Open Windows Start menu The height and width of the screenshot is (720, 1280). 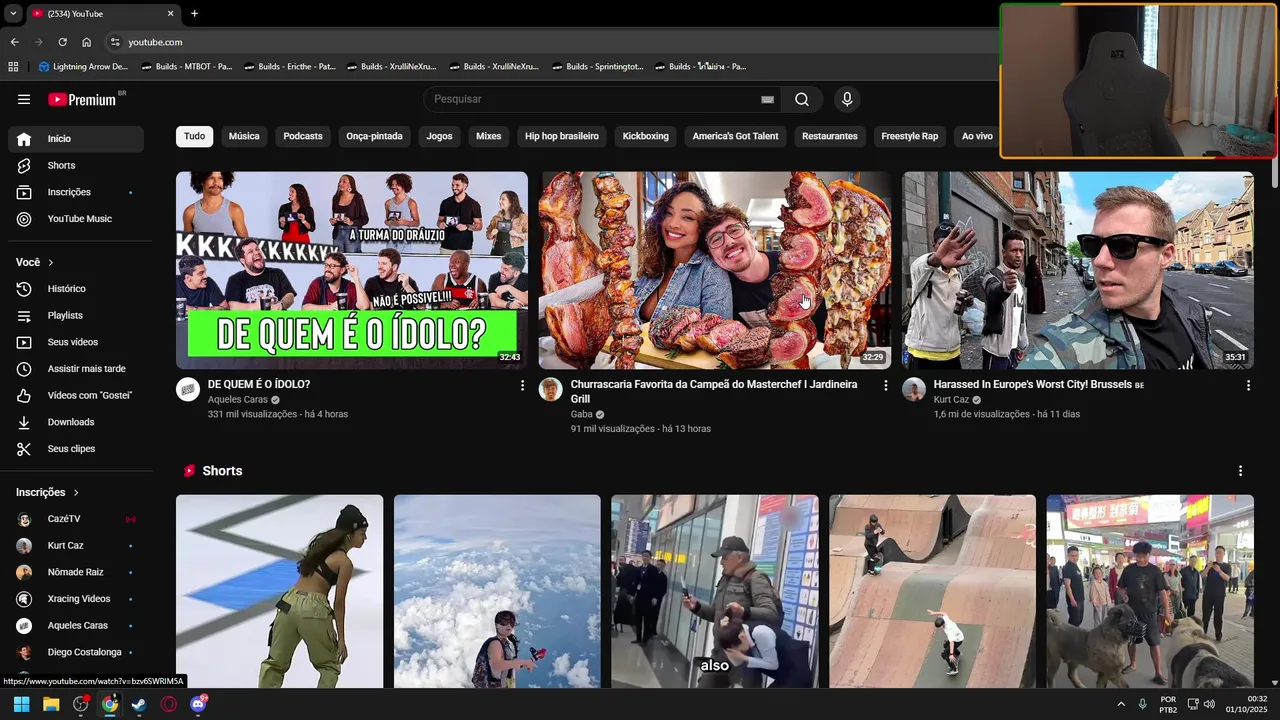21,704
